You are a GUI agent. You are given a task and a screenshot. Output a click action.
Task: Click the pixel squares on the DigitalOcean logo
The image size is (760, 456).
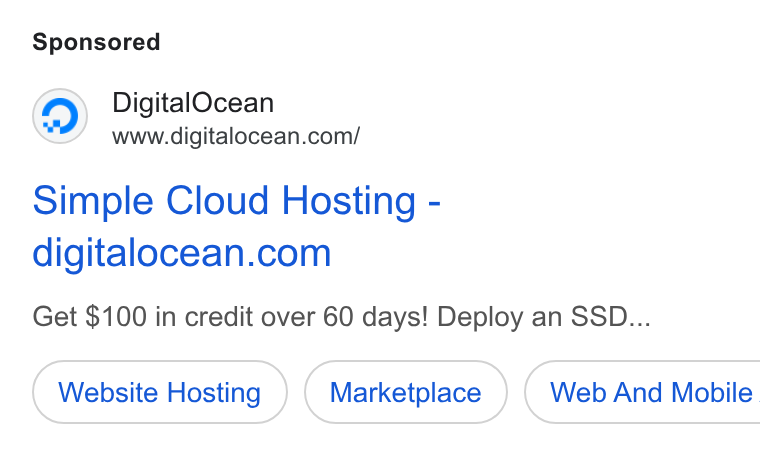pos(51,126)
